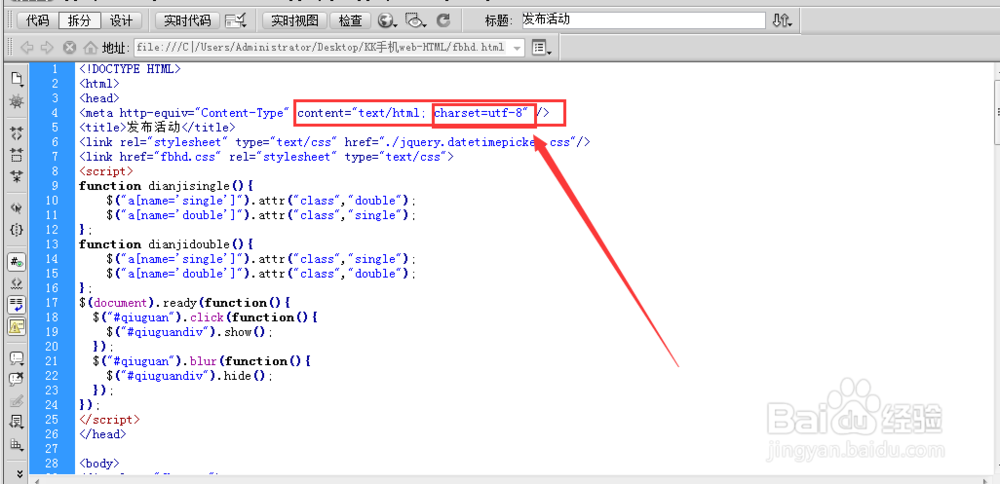Show the Code Navigator
Screen dimensions: 1000x484
(x=17, y=101)
